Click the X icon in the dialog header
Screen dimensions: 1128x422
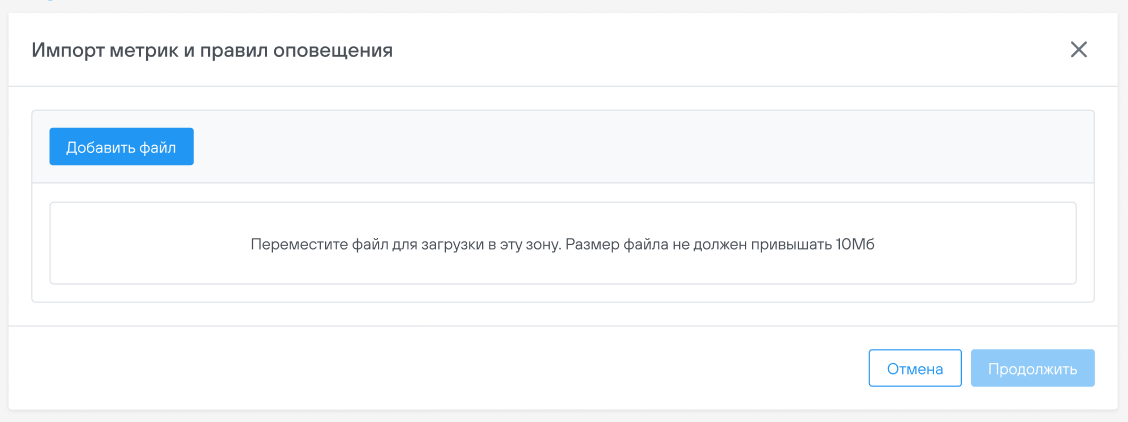pos(1078,50)
